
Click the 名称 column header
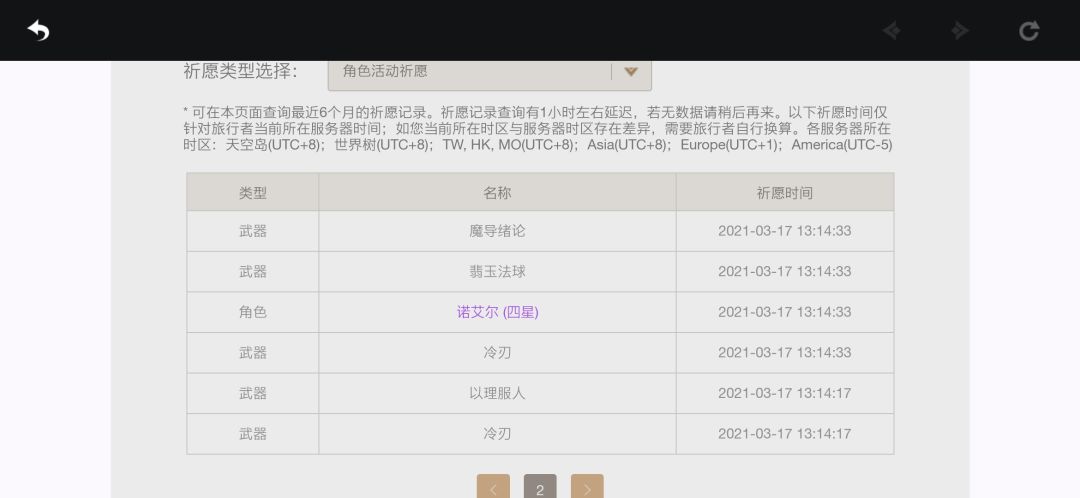497,193
